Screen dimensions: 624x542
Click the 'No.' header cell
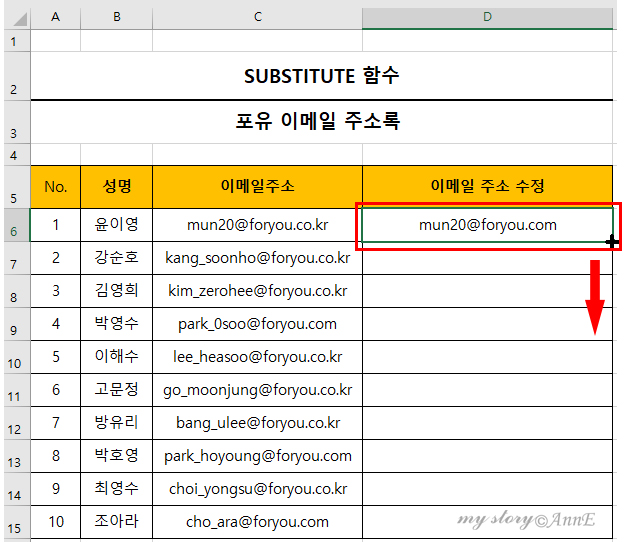[x=56, y=187]
